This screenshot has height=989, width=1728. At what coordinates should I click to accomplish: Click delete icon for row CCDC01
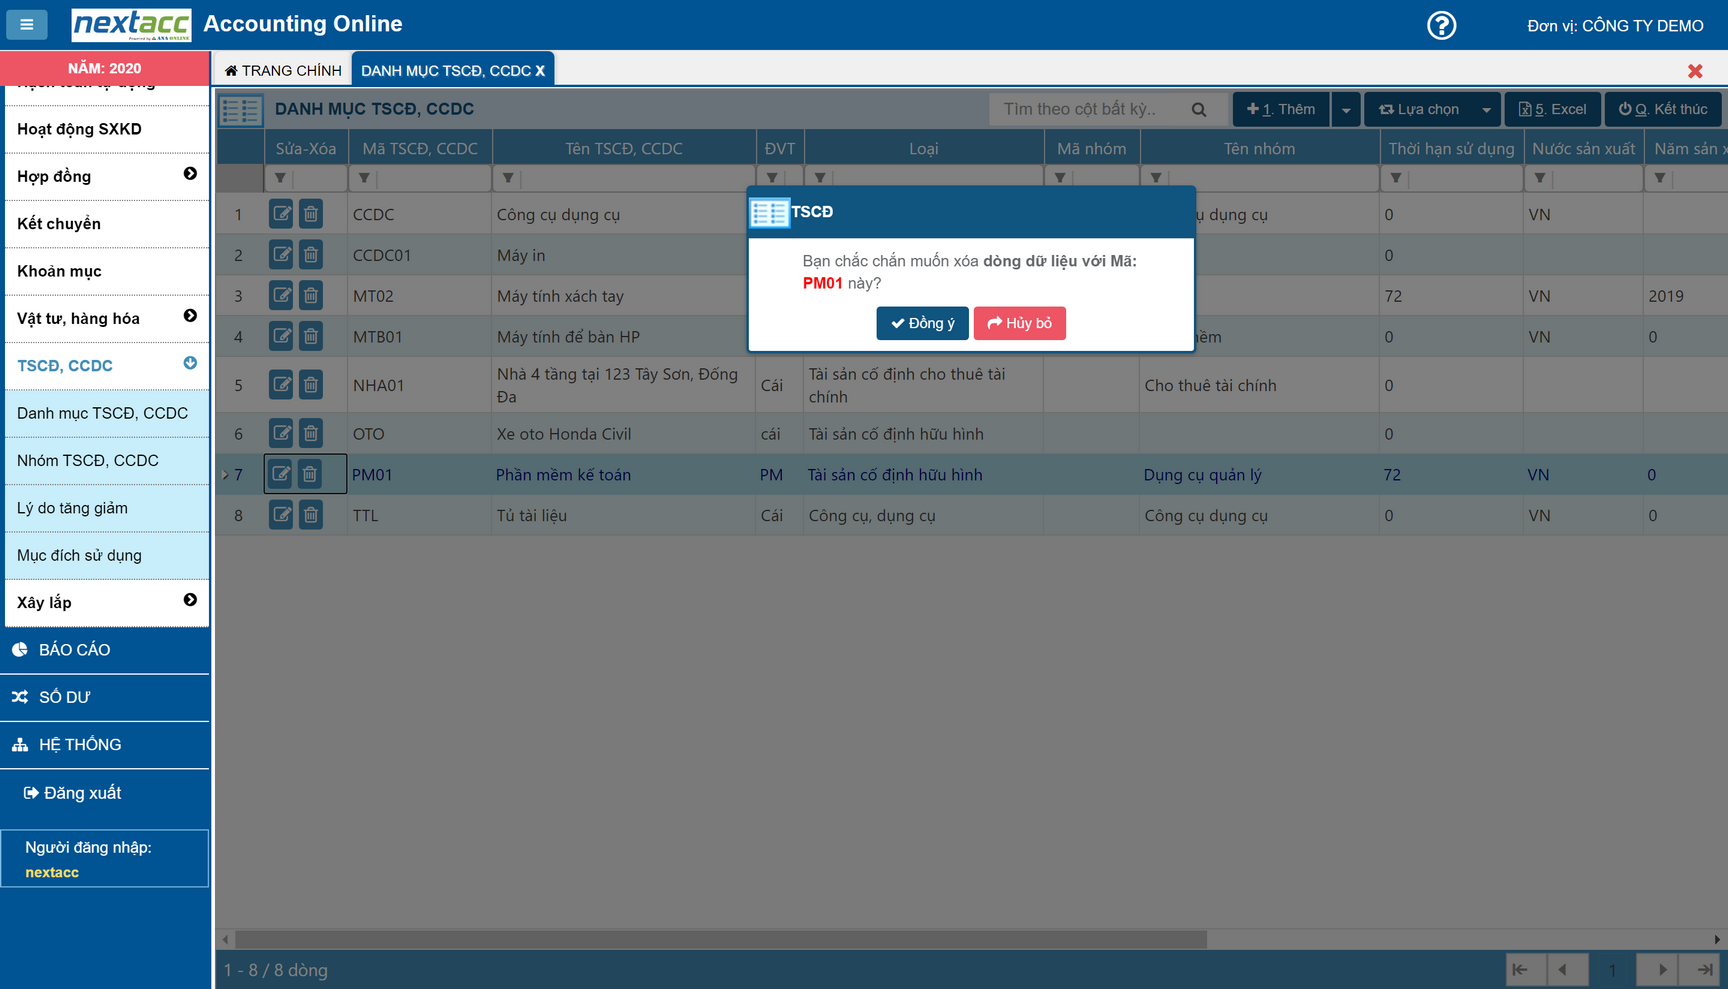coord(311,255)
